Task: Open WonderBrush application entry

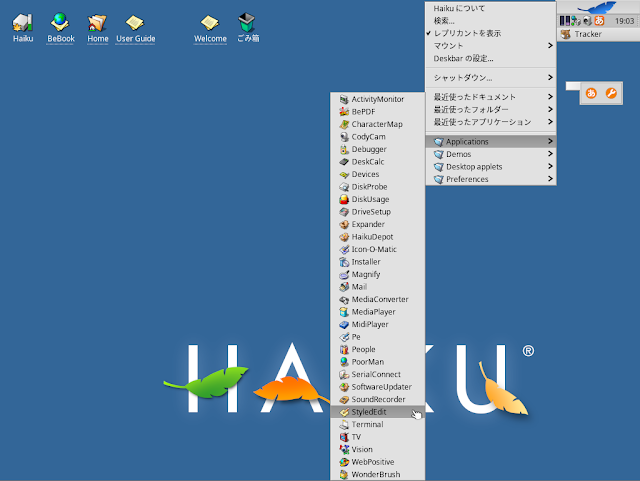Action: 378,475
